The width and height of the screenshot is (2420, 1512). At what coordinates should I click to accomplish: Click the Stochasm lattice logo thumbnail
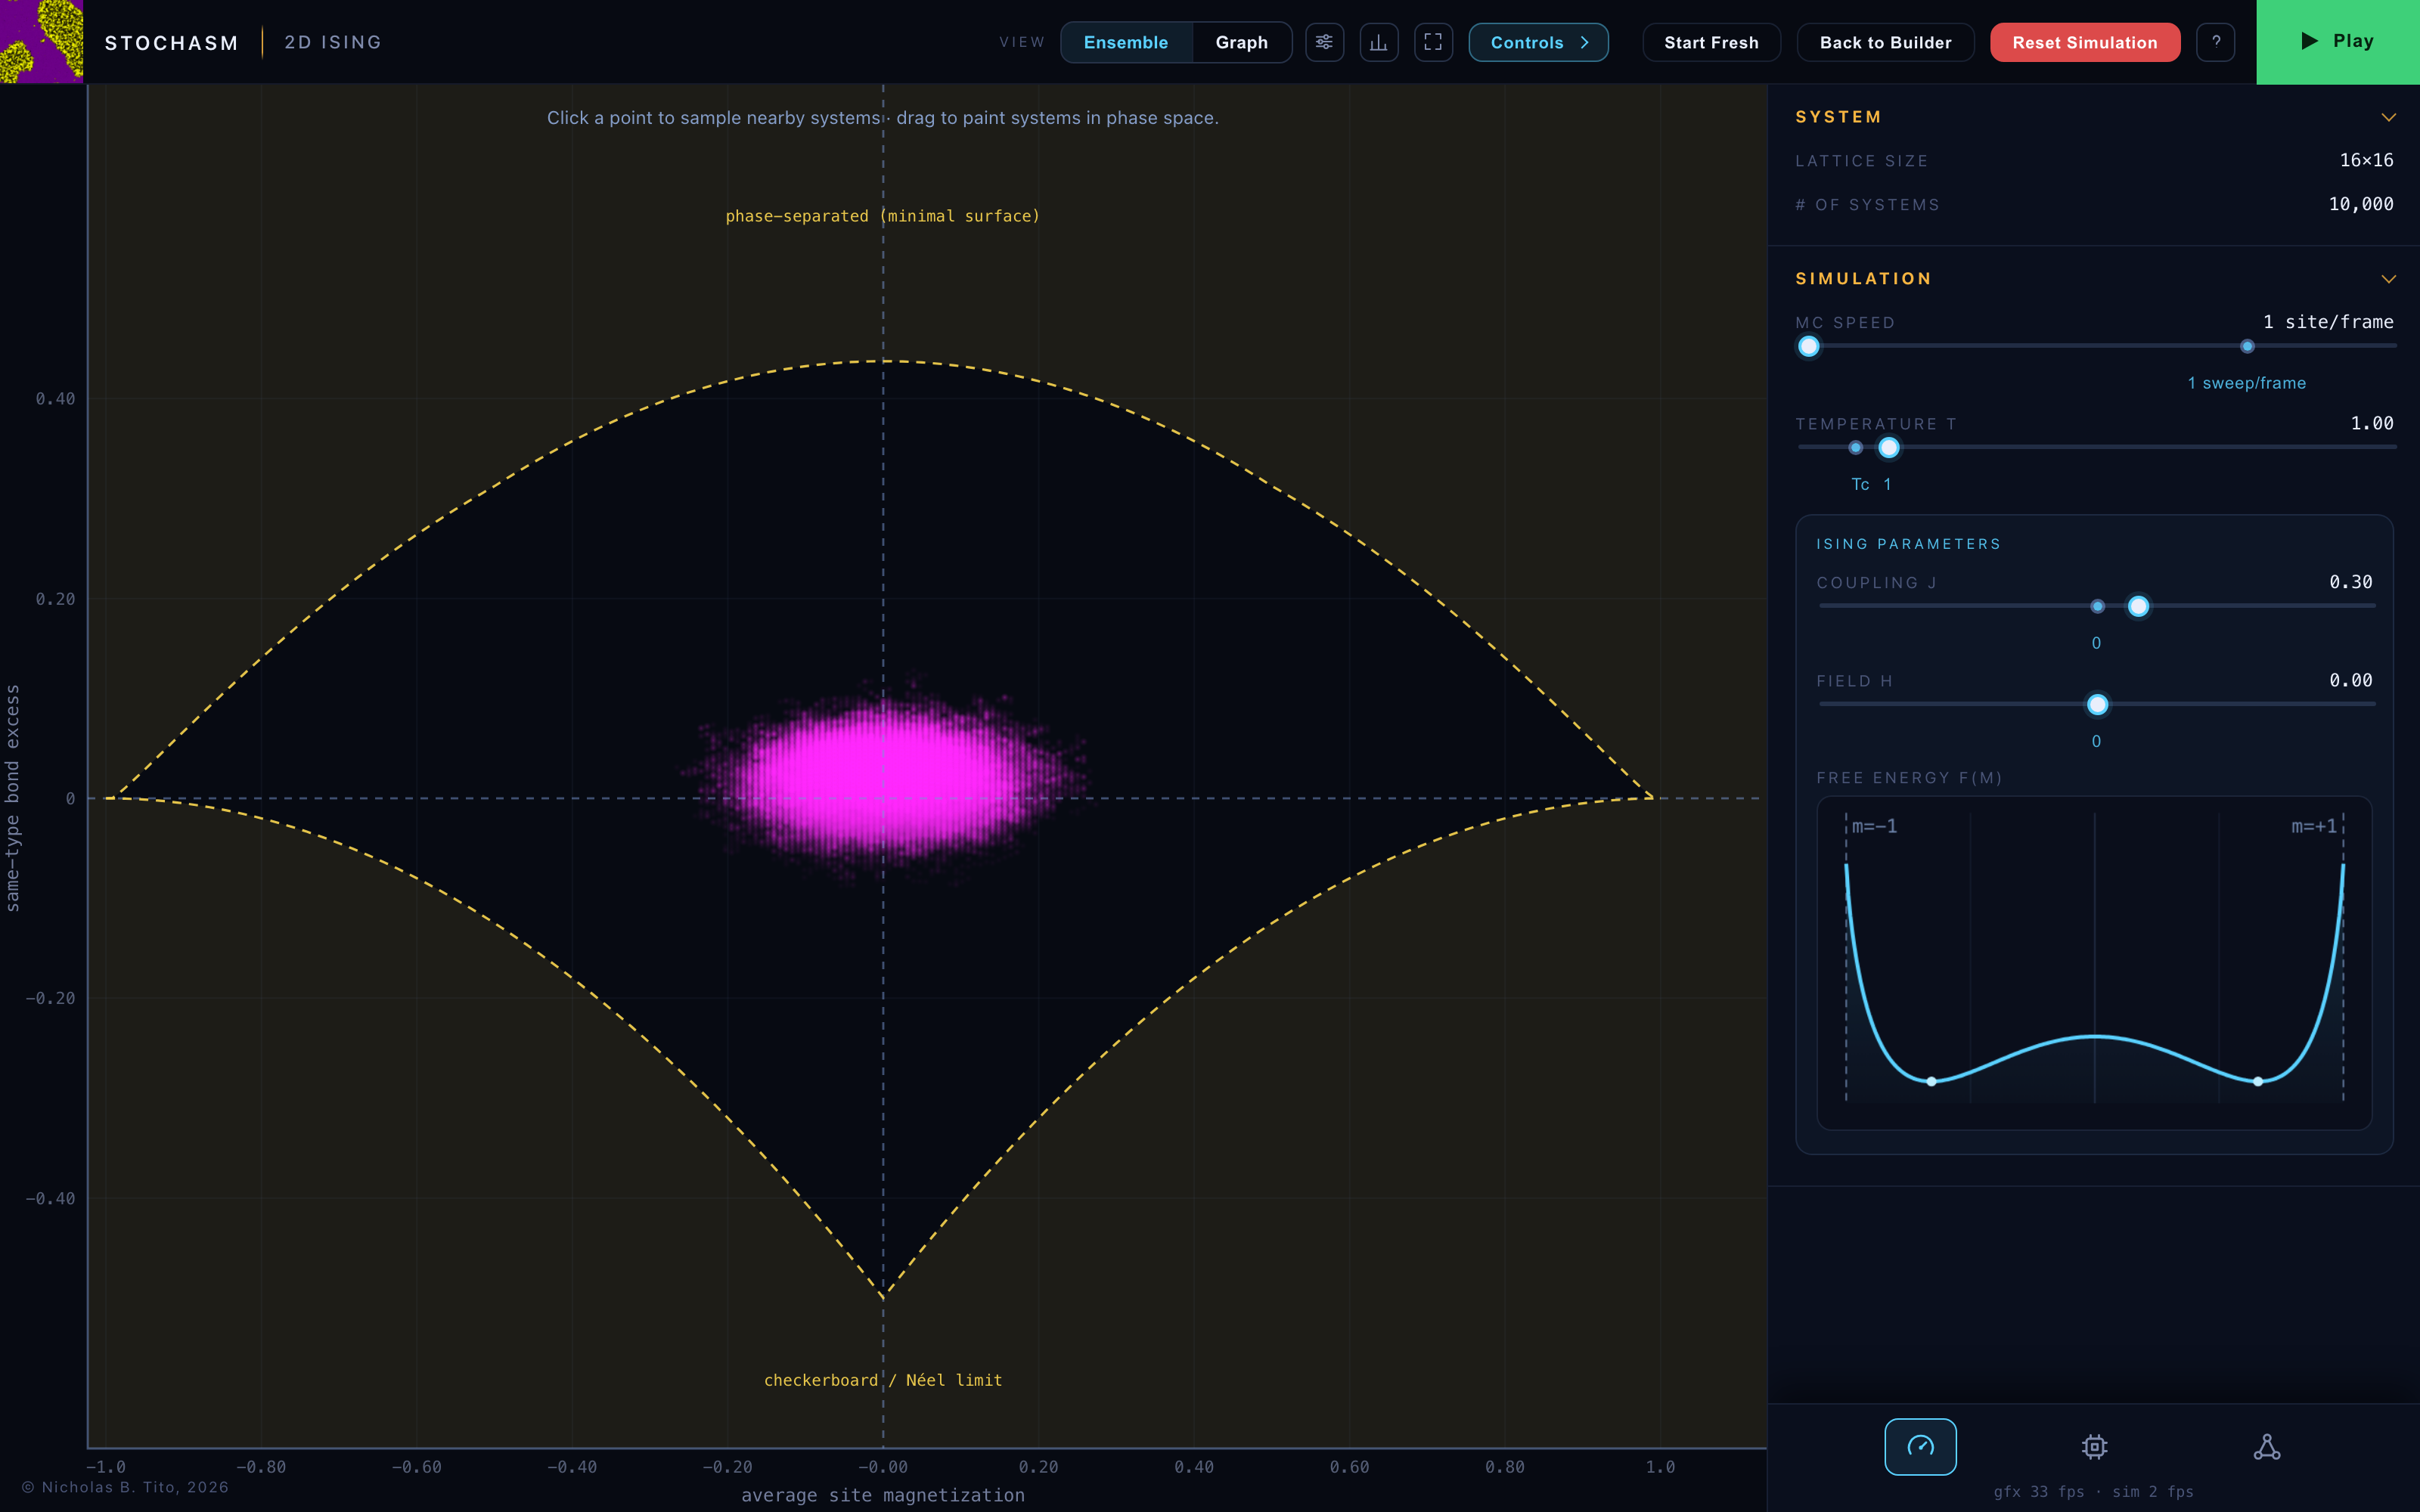(42, 42)
